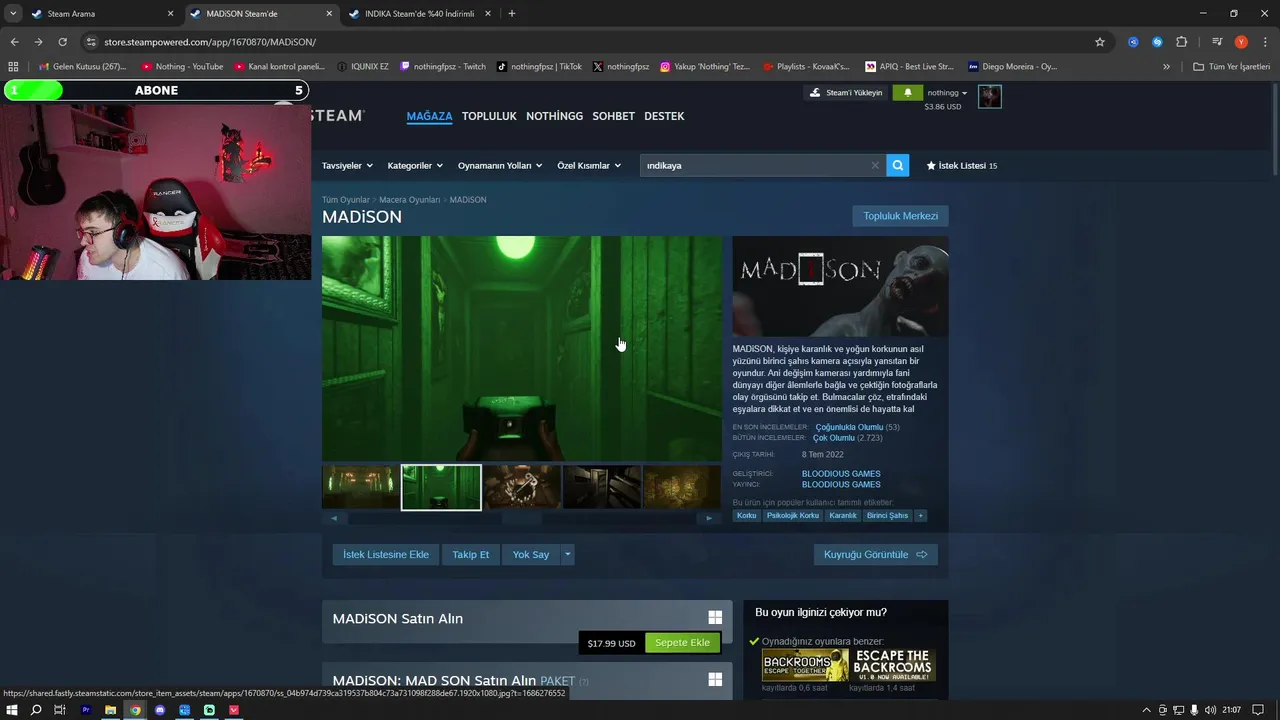This screenshot has width=1280, height=720.
Task: Expand the Yok Say dropdown arrow
Action: pos(568,555)
